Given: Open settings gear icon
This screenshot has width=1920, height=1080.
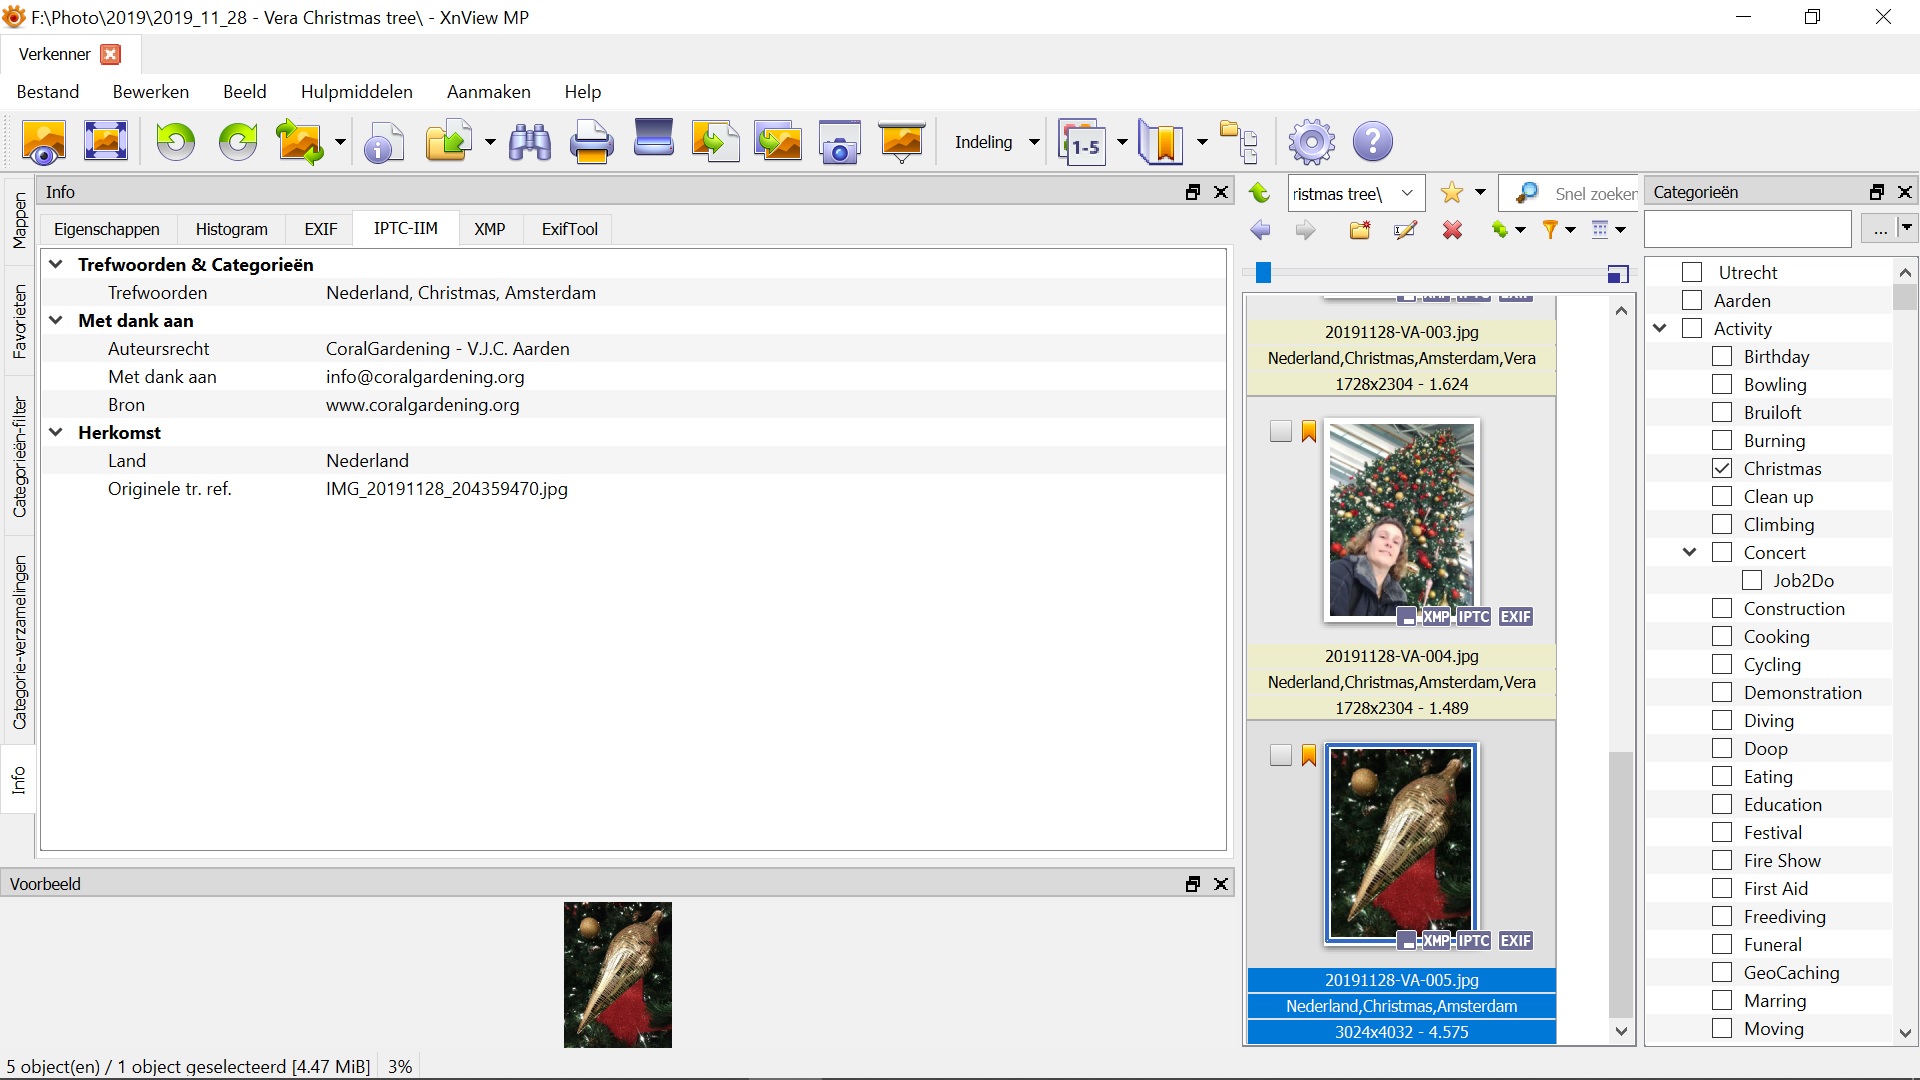Looking at the screenshot, I should (1311, 142).
